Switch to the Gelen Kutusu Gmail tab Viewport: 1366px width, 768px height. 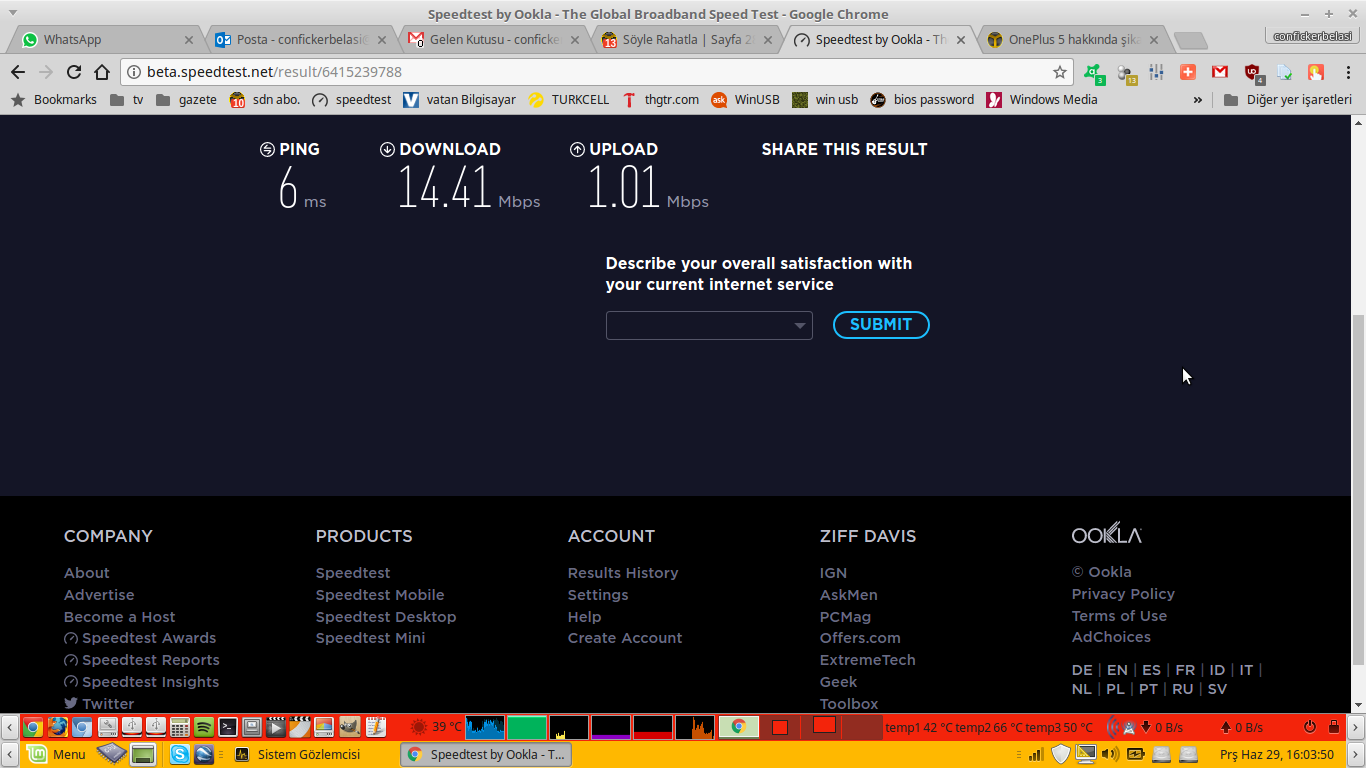(x=494, y=40)
